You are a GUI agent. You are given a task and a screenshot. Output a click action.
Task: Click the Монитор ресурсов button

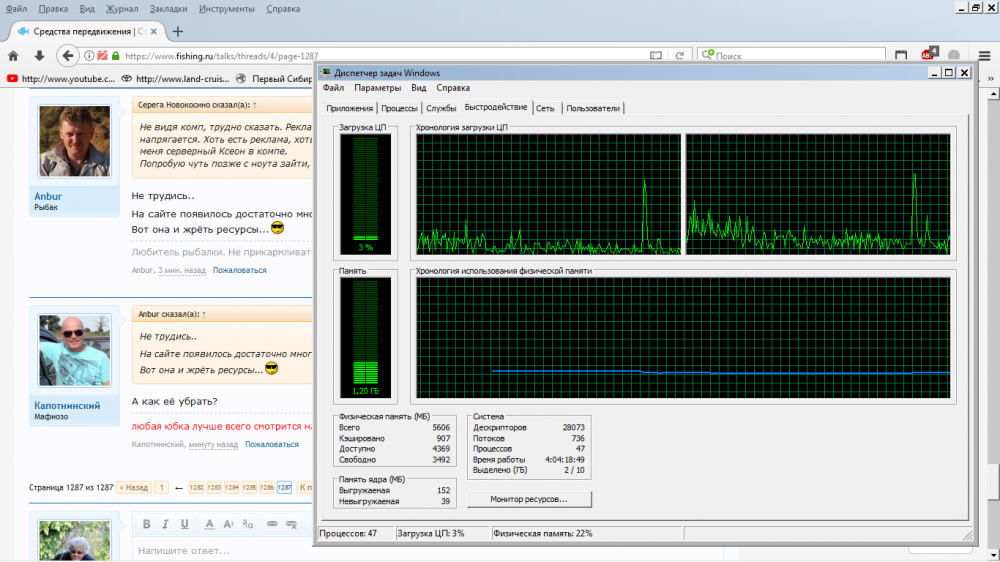(x=529, y=498)
